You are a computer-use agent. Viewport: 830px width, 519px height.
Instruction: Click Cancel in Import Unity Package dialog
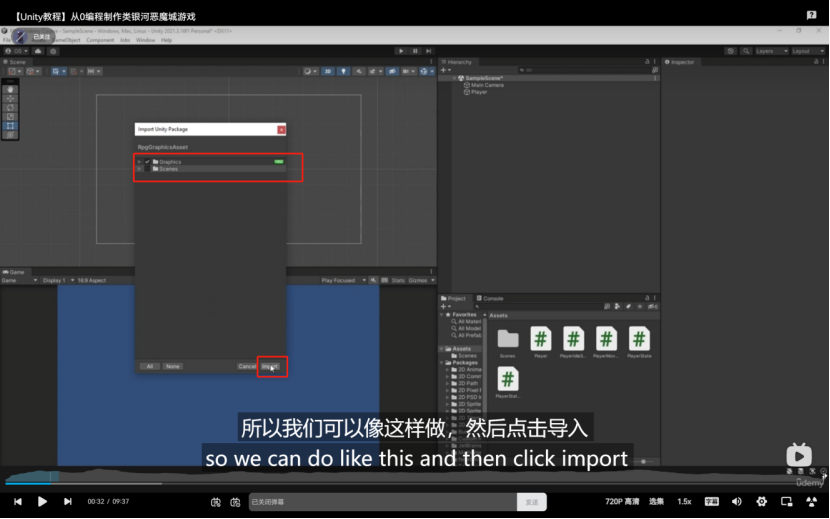247,366
